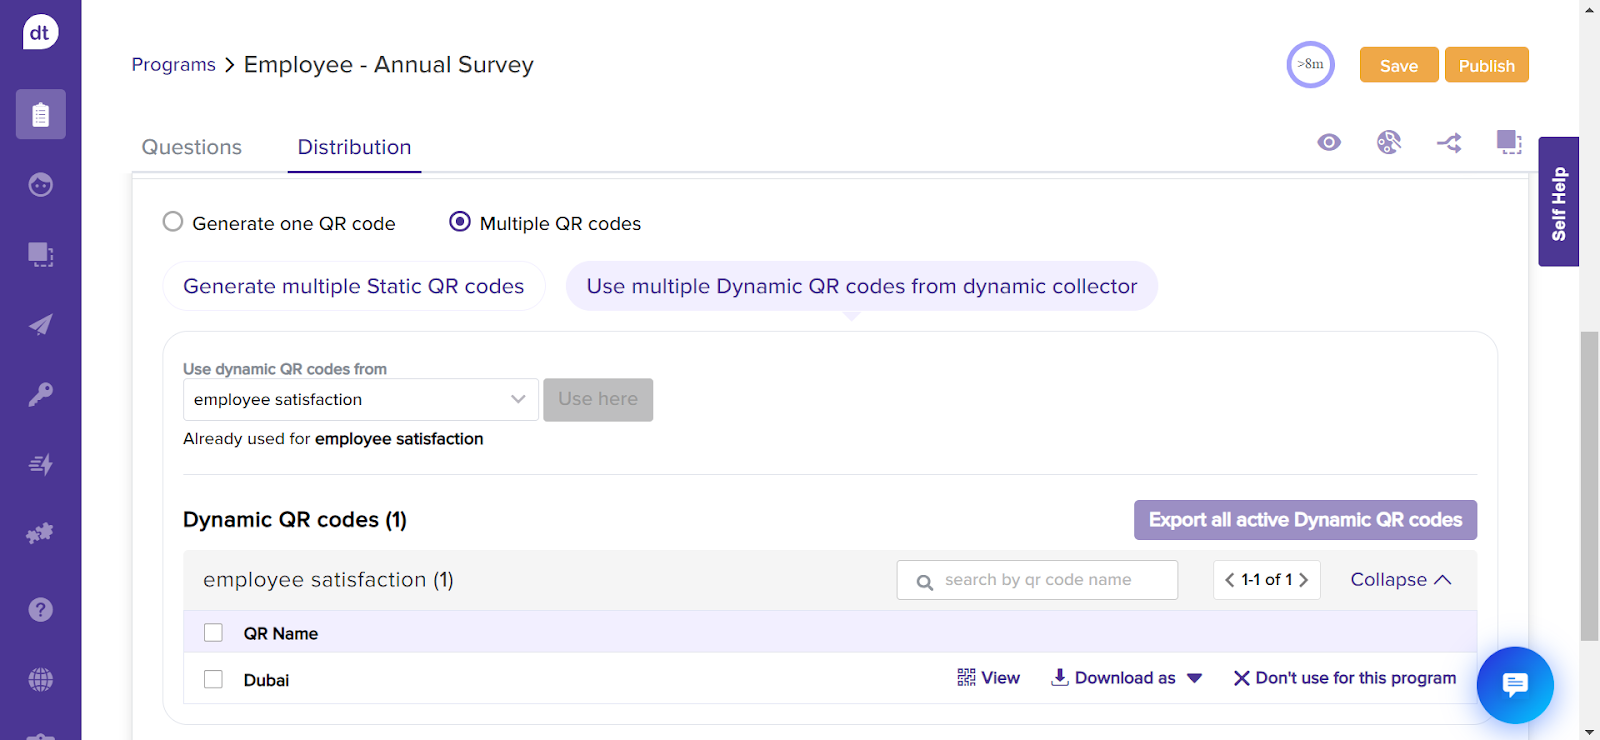Click the share icon in the toolbar

(1449, 143)
